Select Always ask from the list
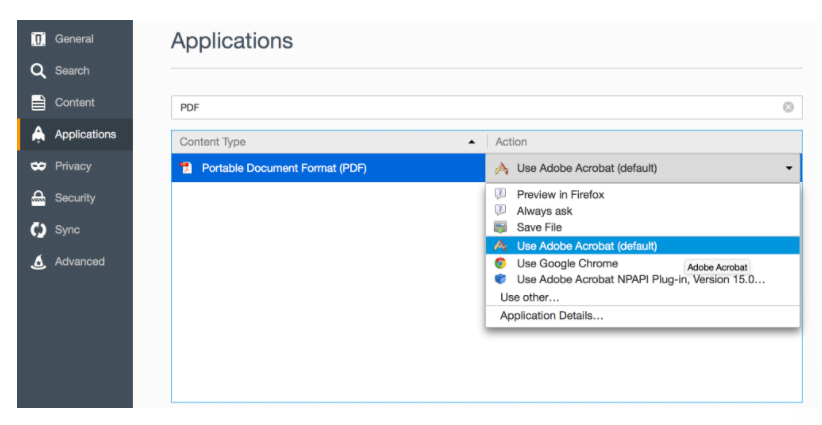Viewport: 822px width, 425px height. (x=544, y=211)
